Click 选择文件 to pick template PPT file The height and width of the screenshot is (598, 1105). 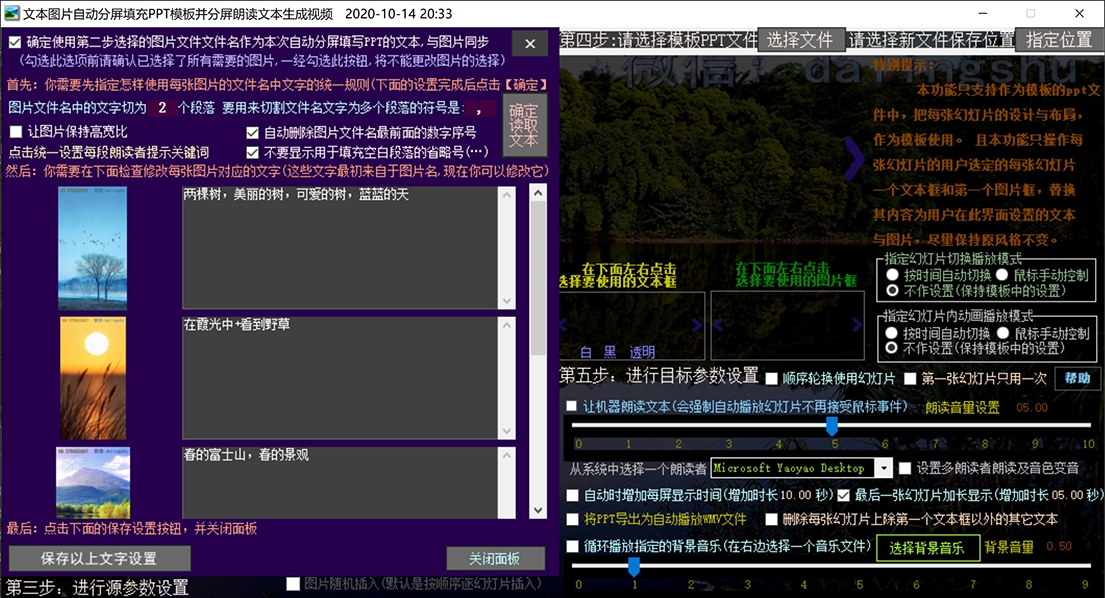pyautogui.click(x=800, y=39)
